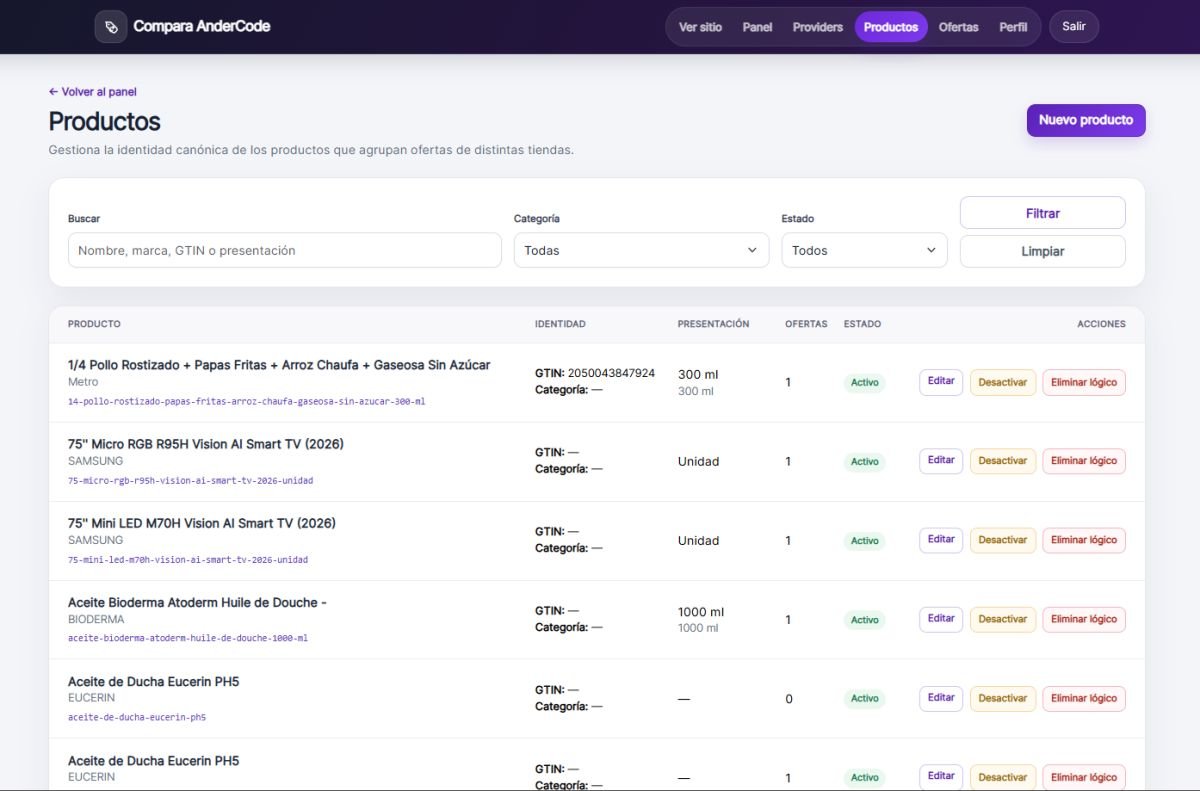Go to the Panel nav item
Image resolution: width=1200 pixels, height=791 pixels.
757,27
